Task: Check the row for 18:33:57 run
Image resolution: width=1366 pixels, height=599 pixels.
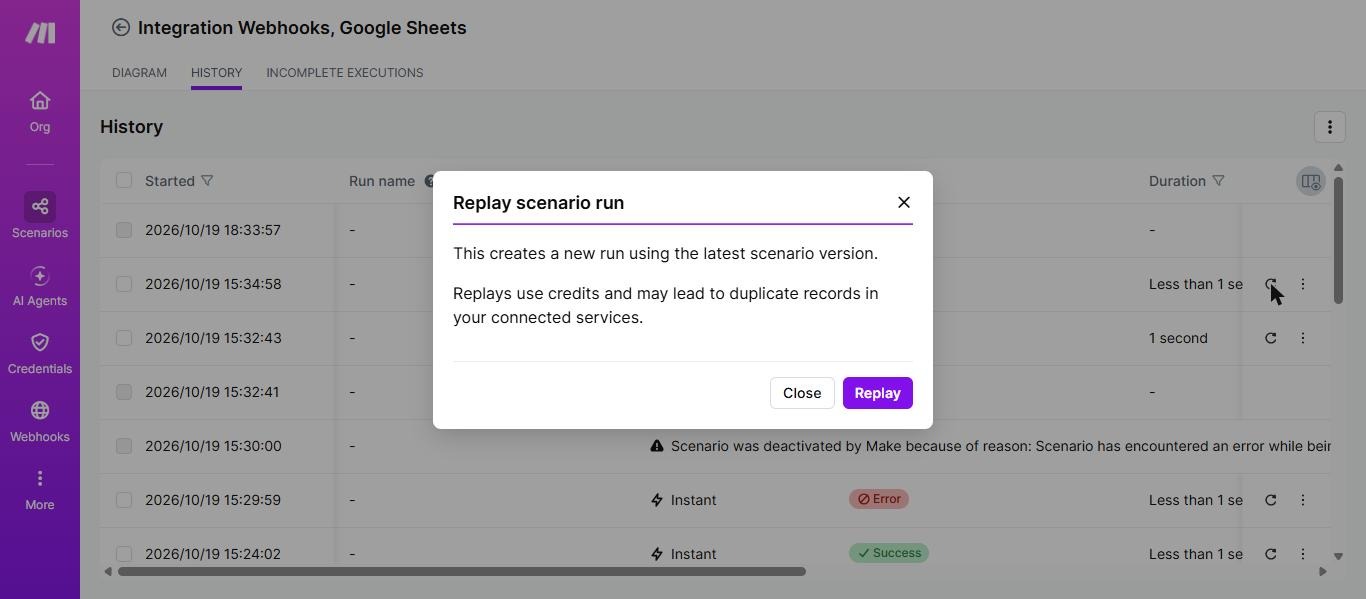Action: pos(124,230)
